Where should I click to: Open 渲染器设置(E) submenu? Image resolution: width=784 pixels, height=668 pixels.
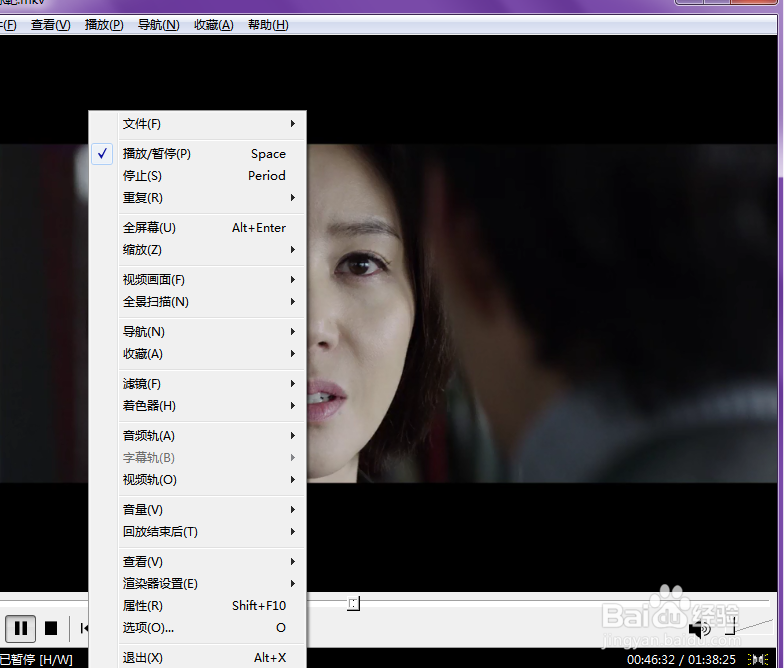pyautogui.click(x=198, y=584)
